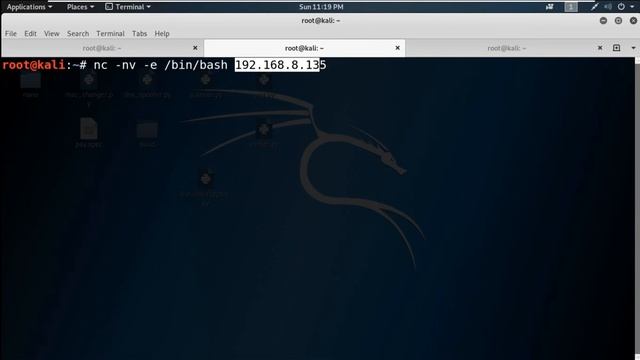Open the Terminal app menu in top bar

tap(128, 7)
